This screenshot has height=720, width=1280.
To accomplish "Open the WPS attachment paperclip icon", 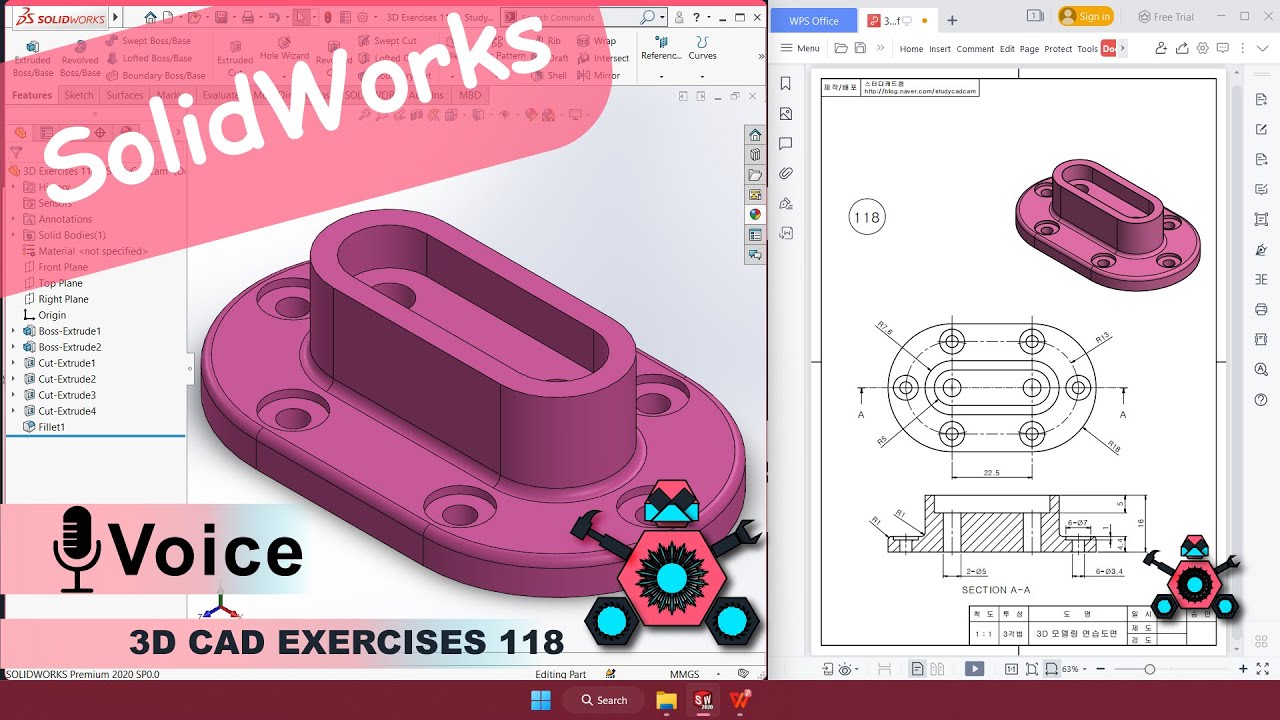I will point(786,174).
